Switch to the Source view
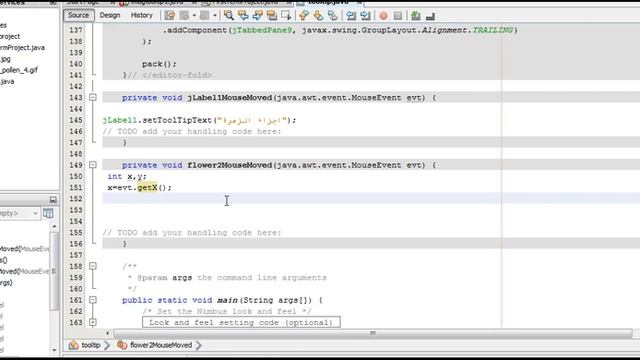The height and width of the screenshot is (360, 640). 78,15
